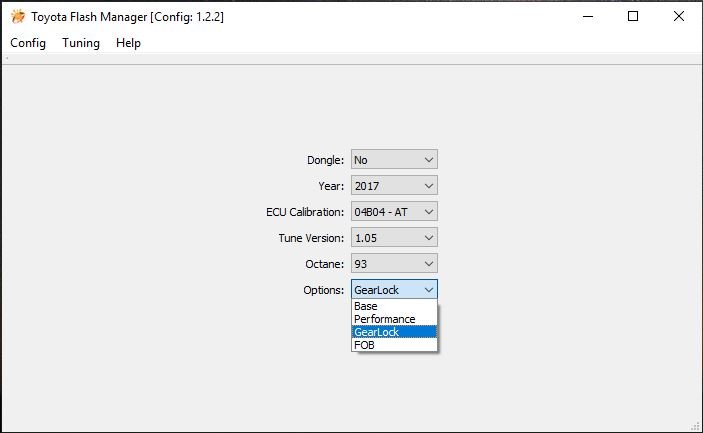This screenshot has height=433, width=703.
Task: Open the Tune Version dropdown
Action: tap(394, 238)
